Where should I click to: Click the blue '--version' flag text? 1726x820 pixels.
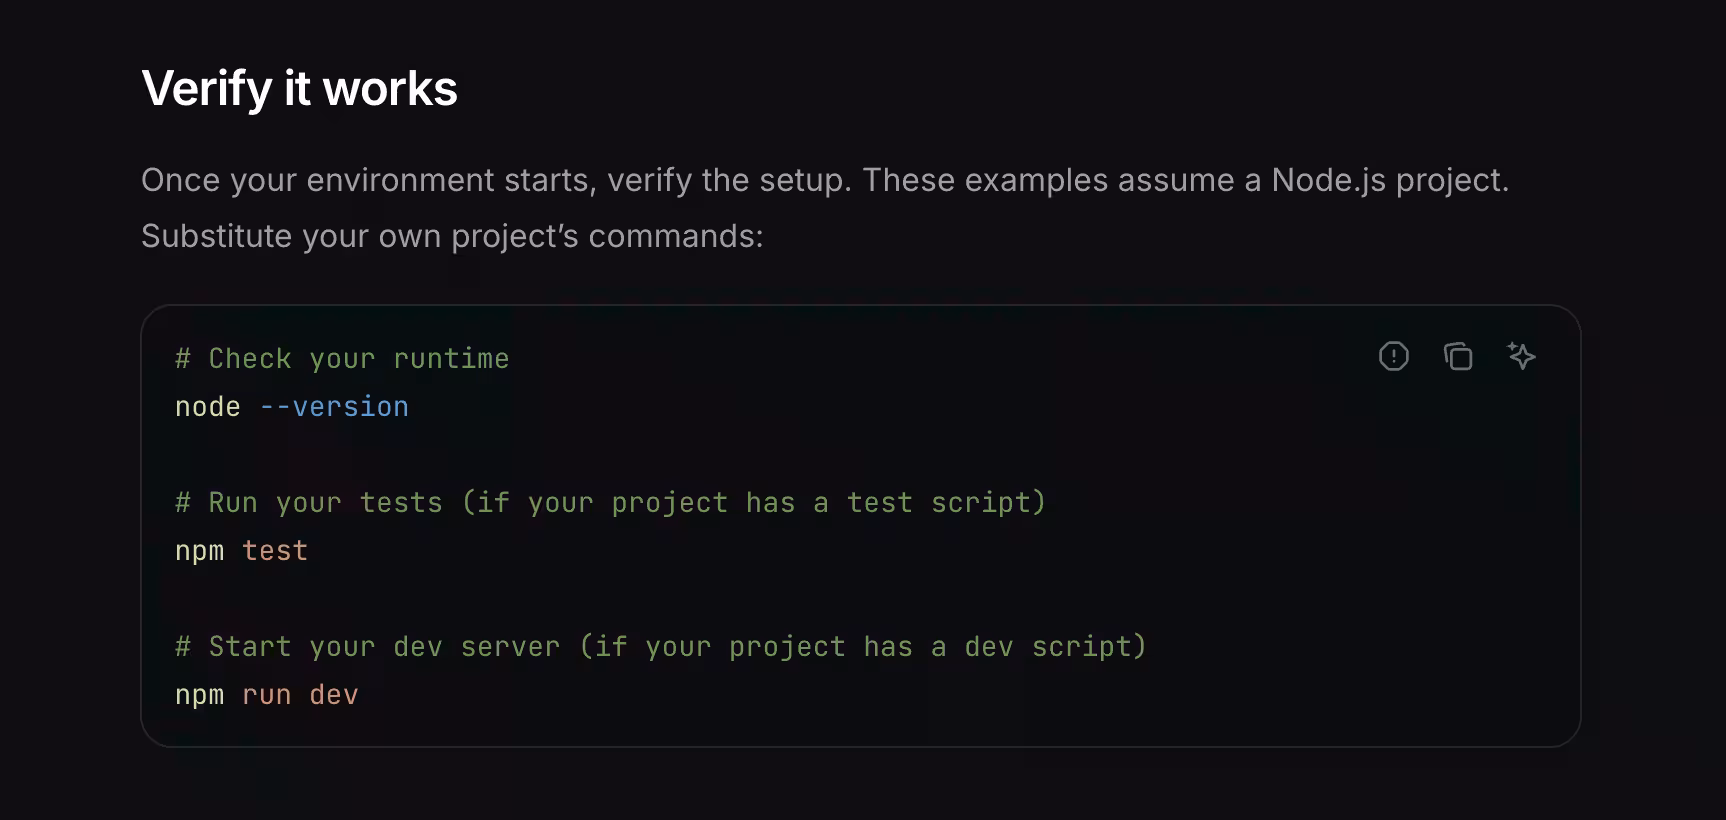pyautogui.click(x=334, y=406)
